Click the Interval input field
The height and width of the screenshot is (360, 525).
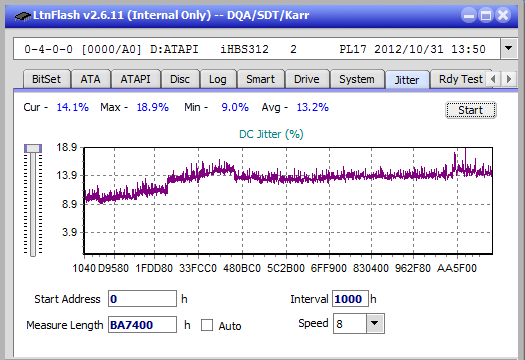coord(350,299)
